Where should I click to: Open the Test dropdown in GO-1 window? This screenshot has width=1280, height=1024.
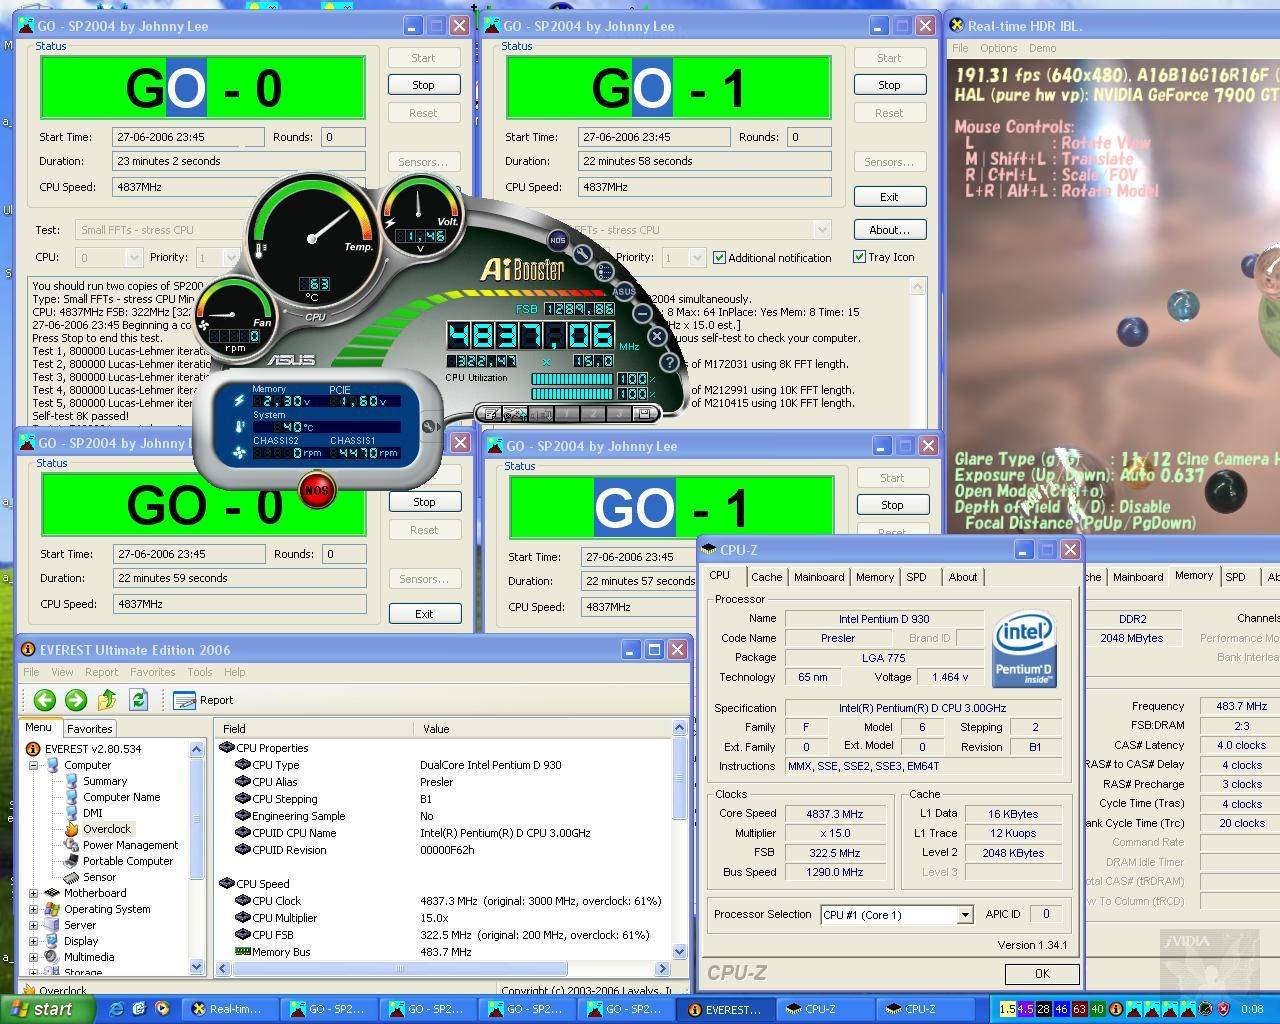coord(821,230)
